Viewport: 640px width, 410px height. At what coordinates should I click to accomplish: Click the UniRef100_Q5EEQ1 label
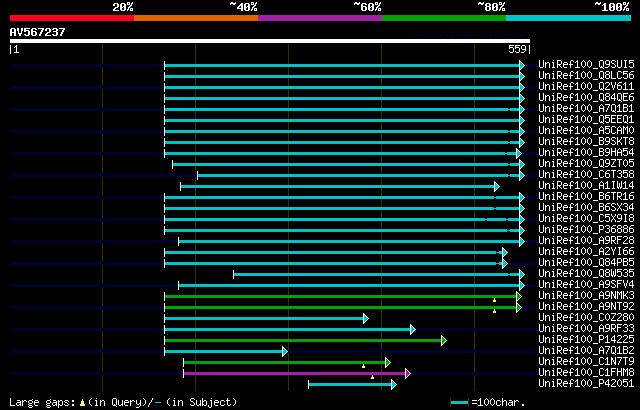pos(586,120)
